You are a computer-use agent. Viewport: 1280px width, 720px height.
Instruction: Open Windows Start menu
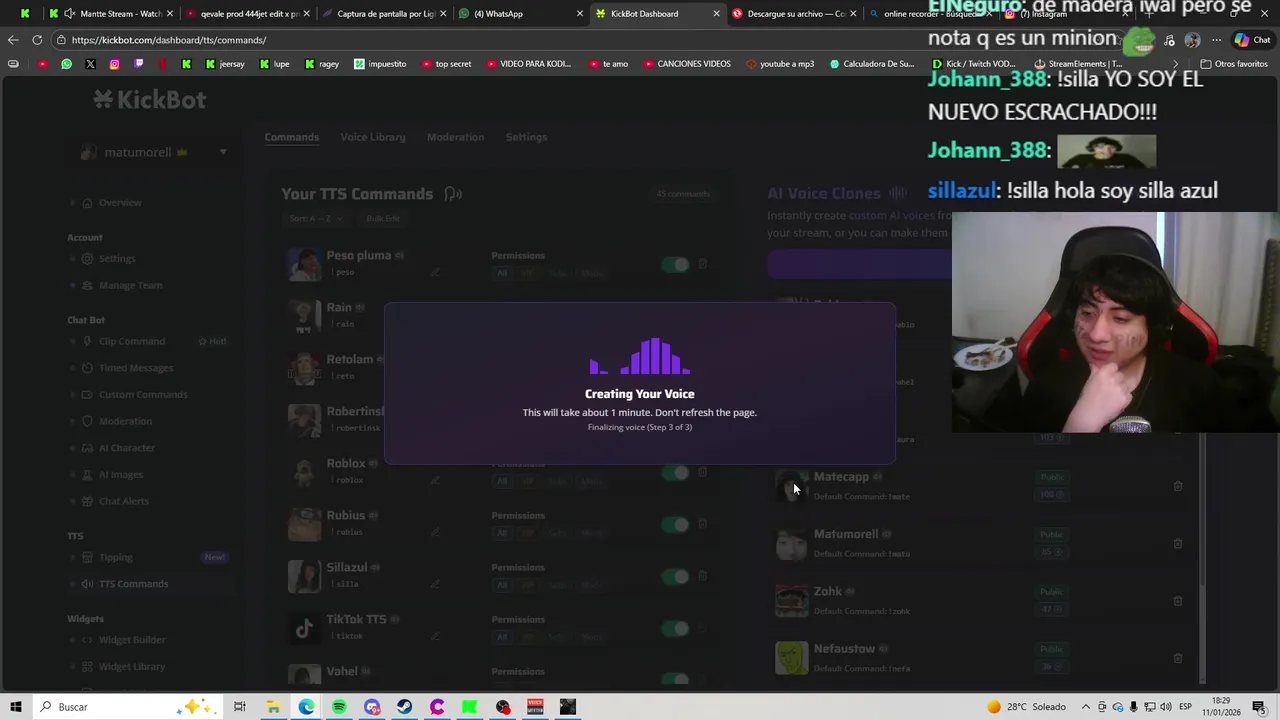16,707
